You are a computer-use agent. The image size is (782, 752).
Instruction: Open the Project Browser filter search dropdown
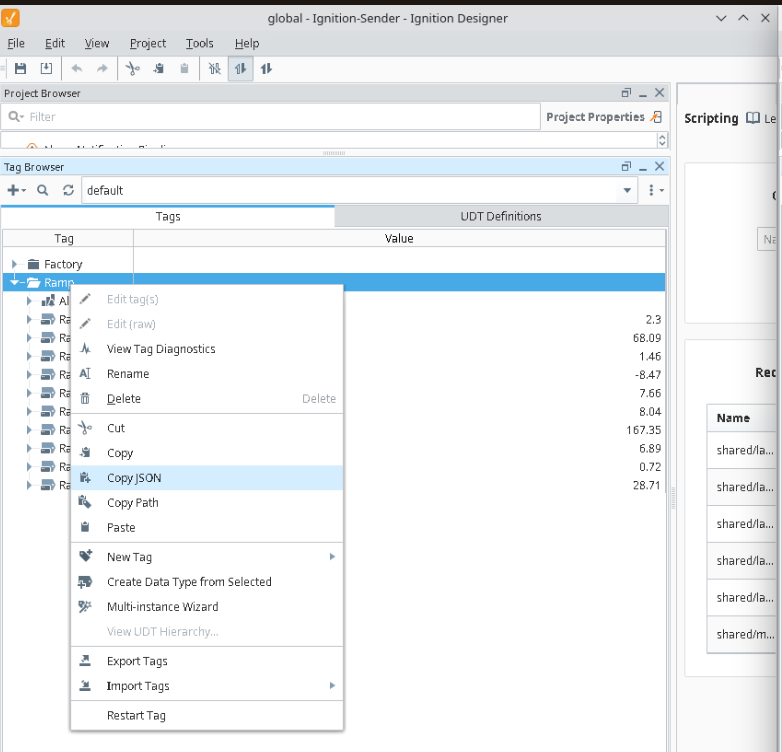tap(16, 117)
